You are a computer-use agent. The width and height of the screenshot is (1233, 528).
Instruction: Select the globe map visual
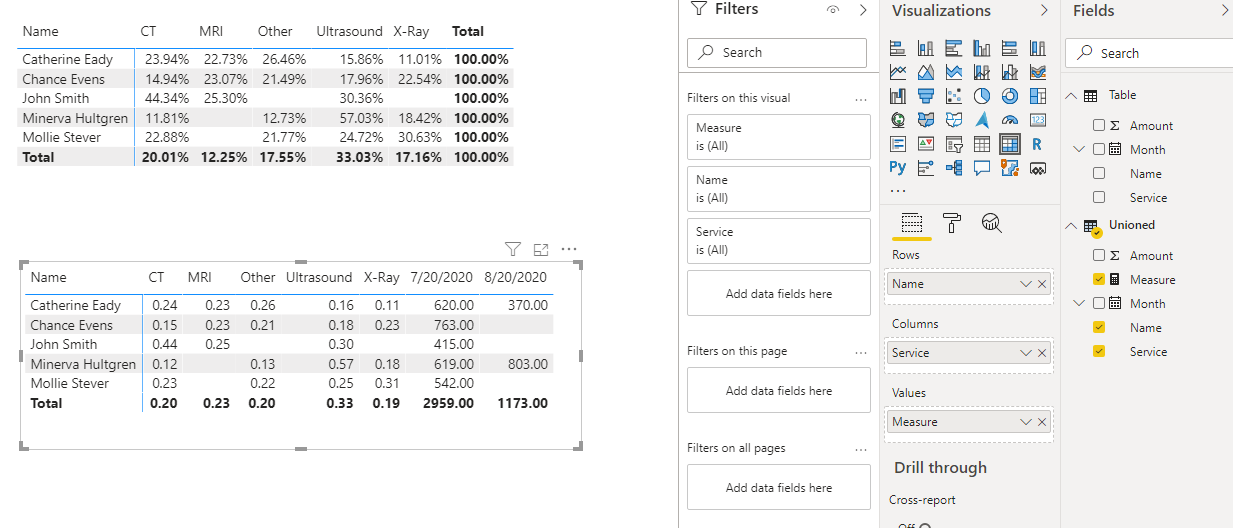897,120
